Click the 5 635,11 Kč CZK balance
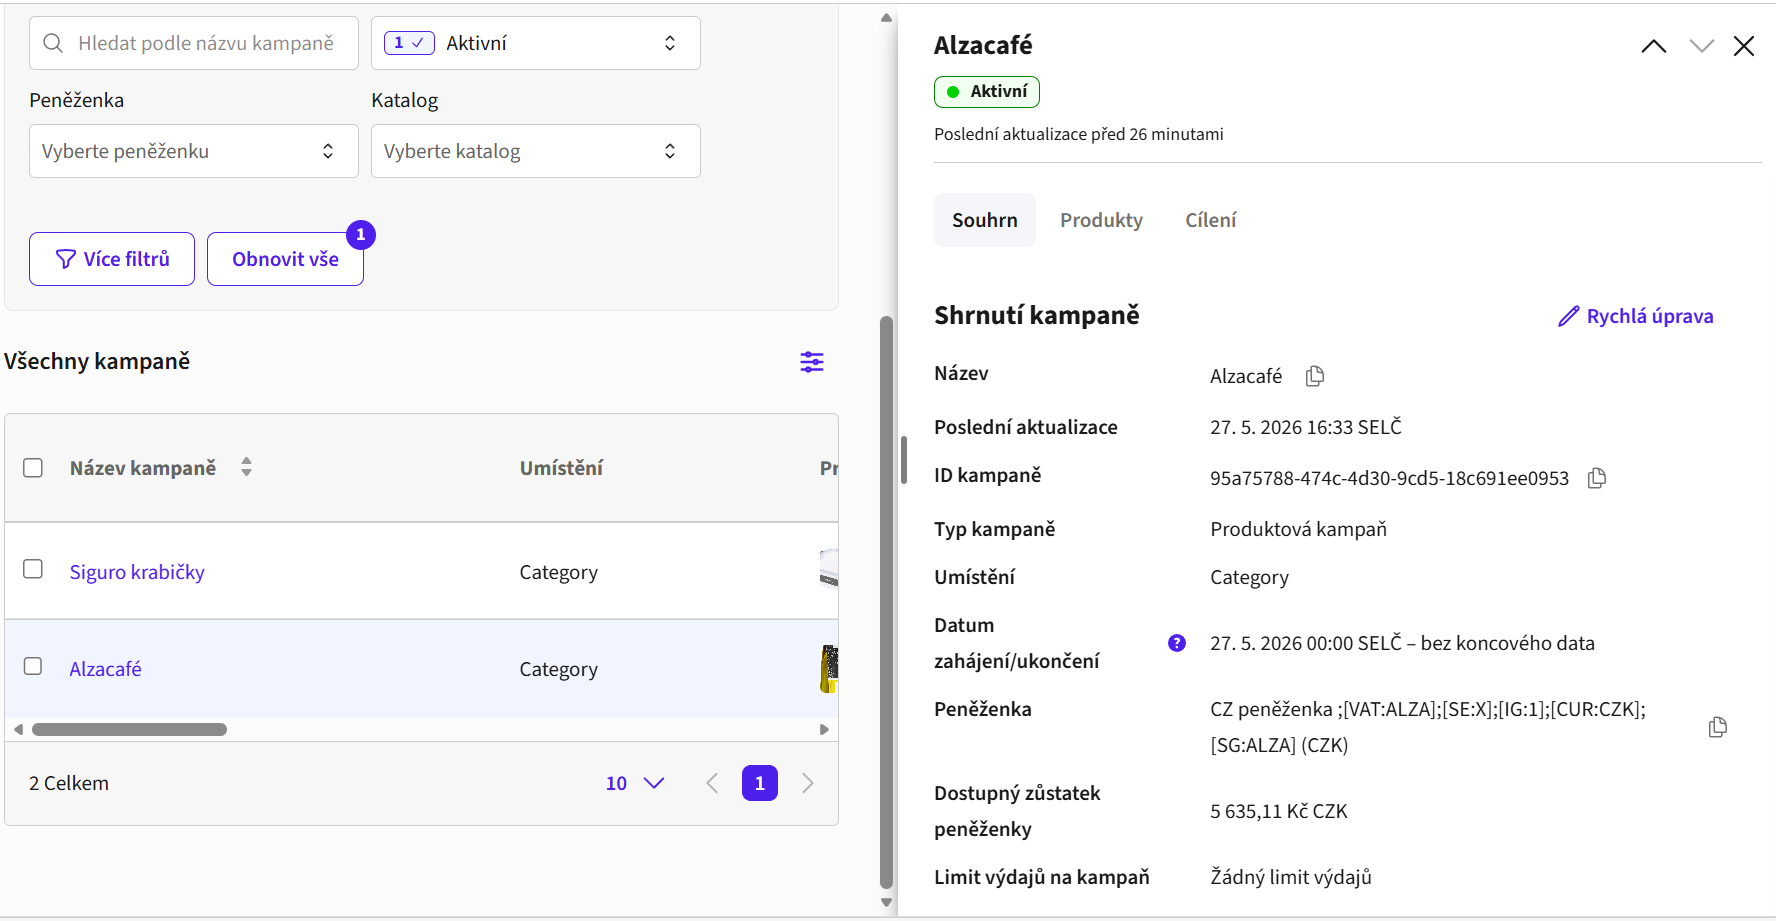1776x921 pixels. (1279, 811)
